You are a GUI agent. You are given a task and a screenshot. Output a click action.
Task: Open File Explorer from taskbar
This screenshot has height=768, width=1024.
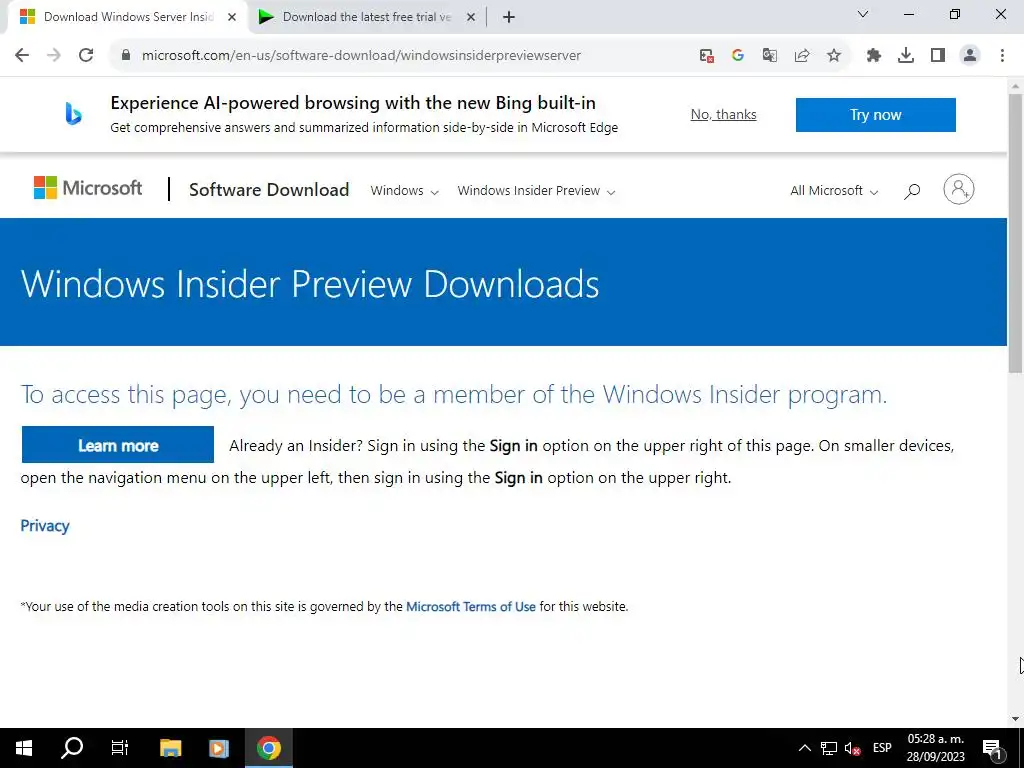[170, 748]
